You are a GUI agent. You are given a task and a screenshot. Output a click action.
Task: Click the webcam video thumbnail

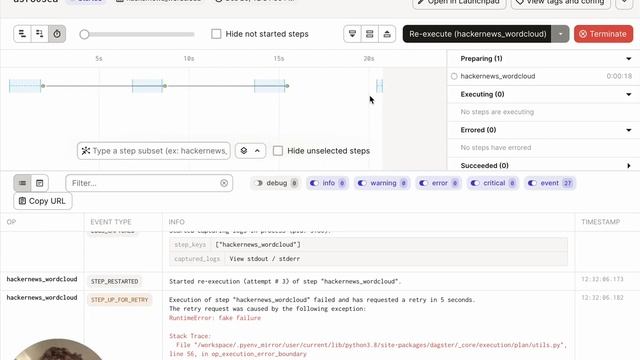[x=58, y=349]
